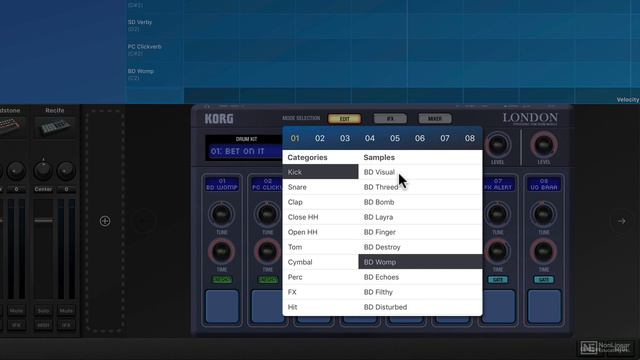Screen dimensions: 640x360
Task: Click the right arrow next to London panel
Action: click(621, 221)
